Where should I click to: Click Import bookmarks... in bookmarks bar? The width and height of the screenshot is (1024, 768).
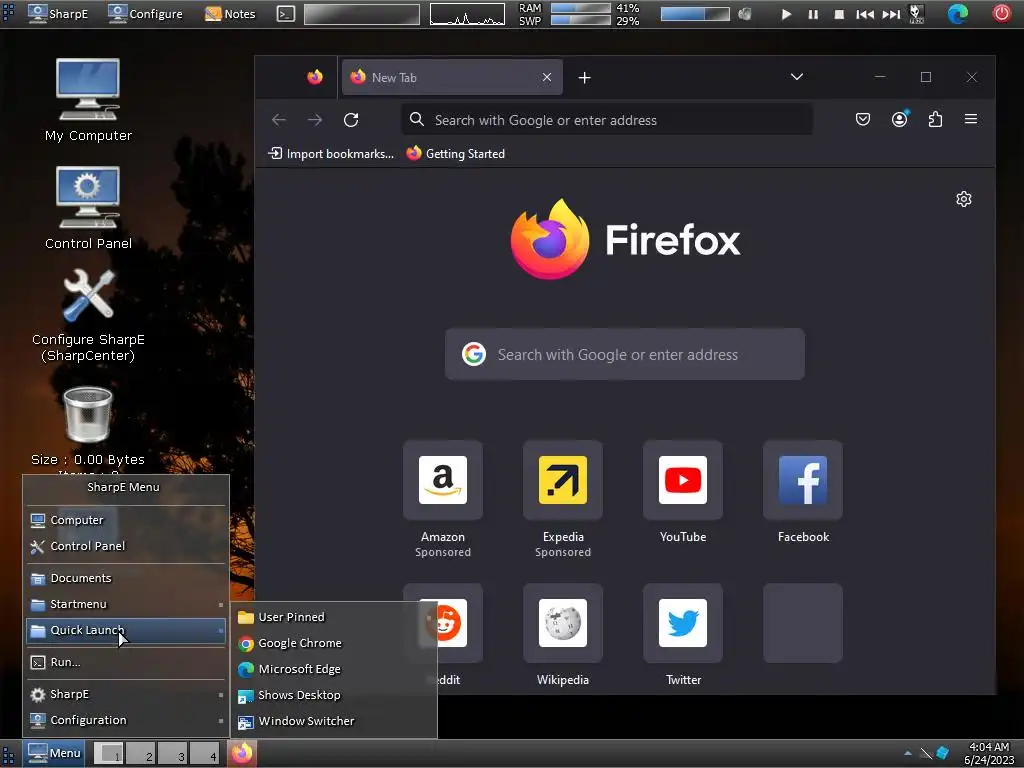331,153
